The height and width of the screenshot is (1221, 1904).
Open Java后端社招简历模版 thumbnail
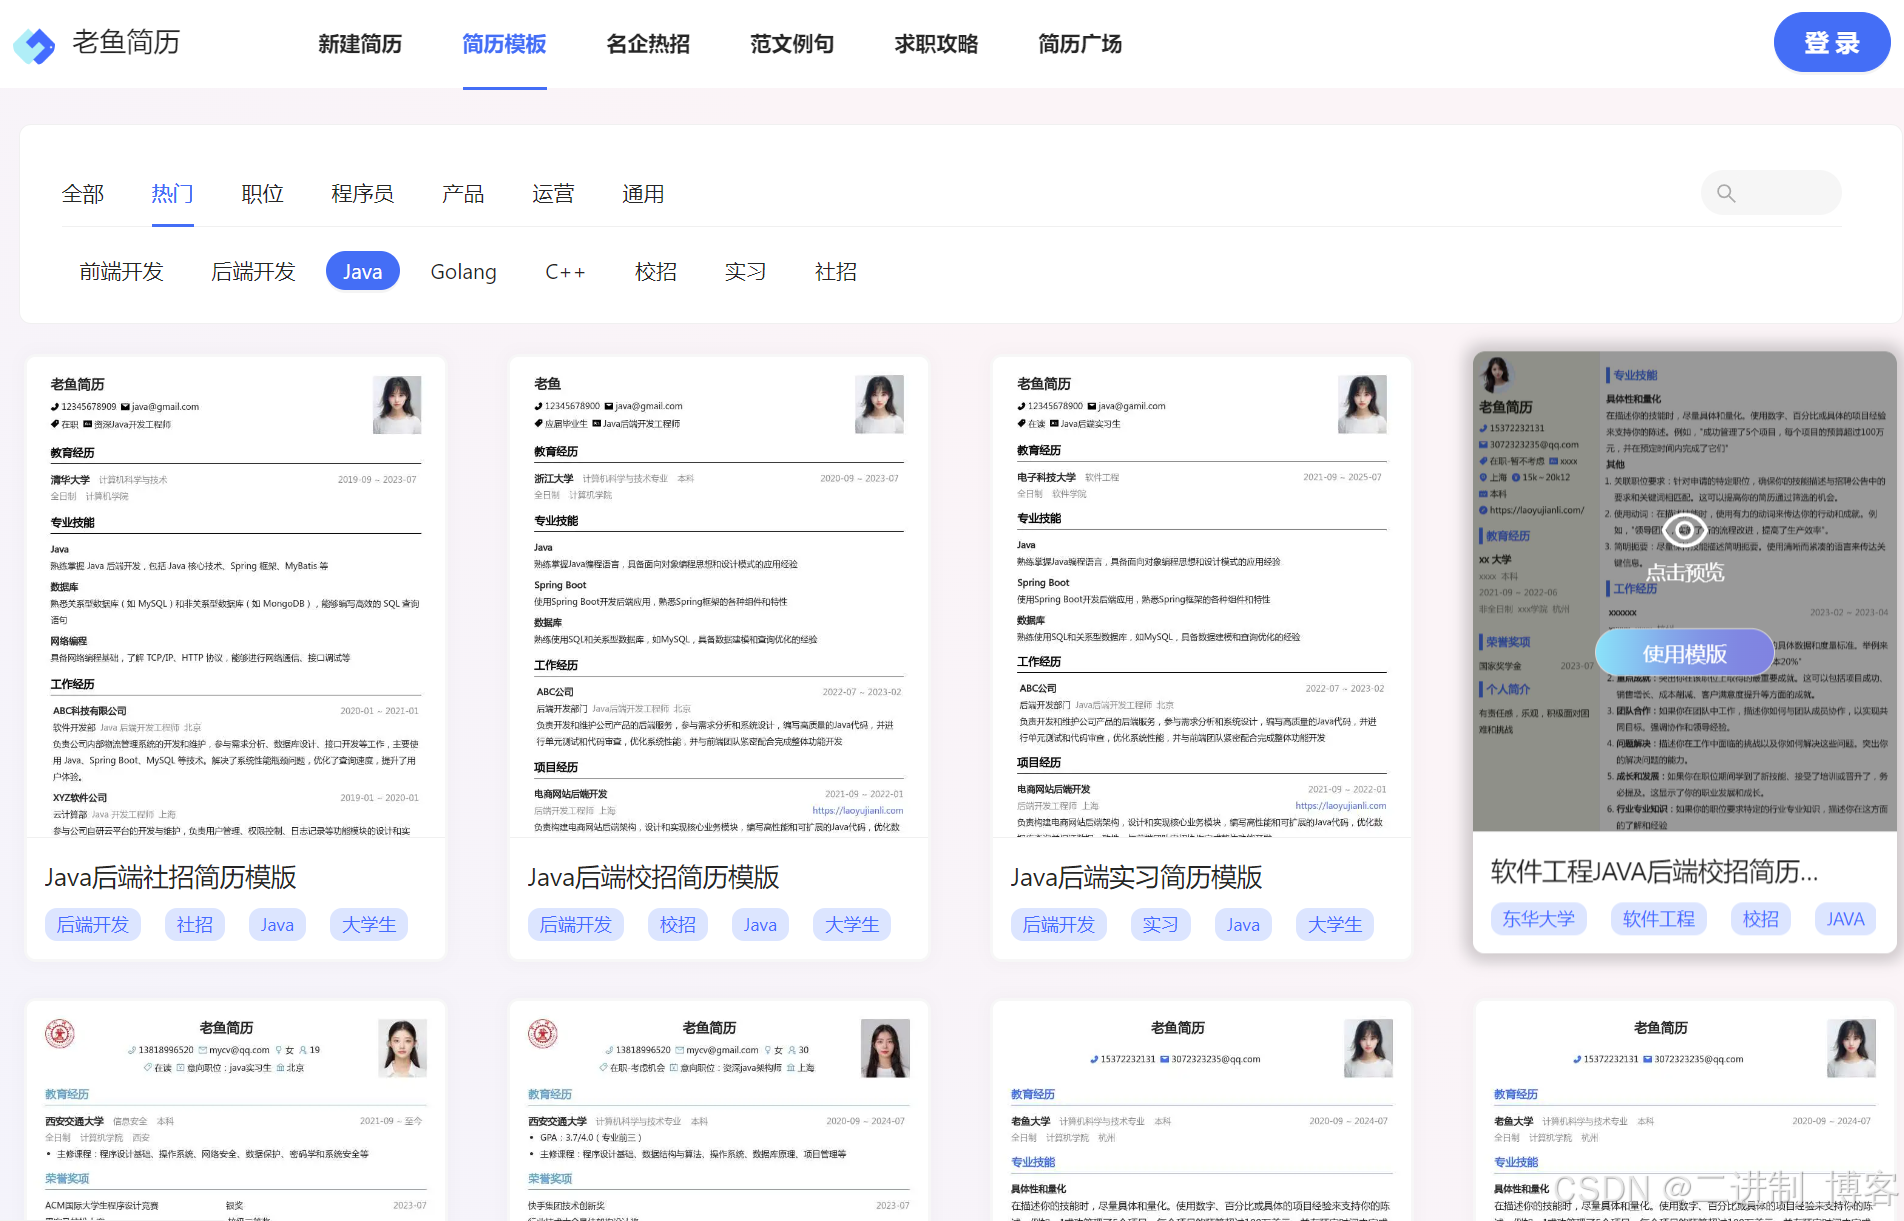(x=236, y=597)
